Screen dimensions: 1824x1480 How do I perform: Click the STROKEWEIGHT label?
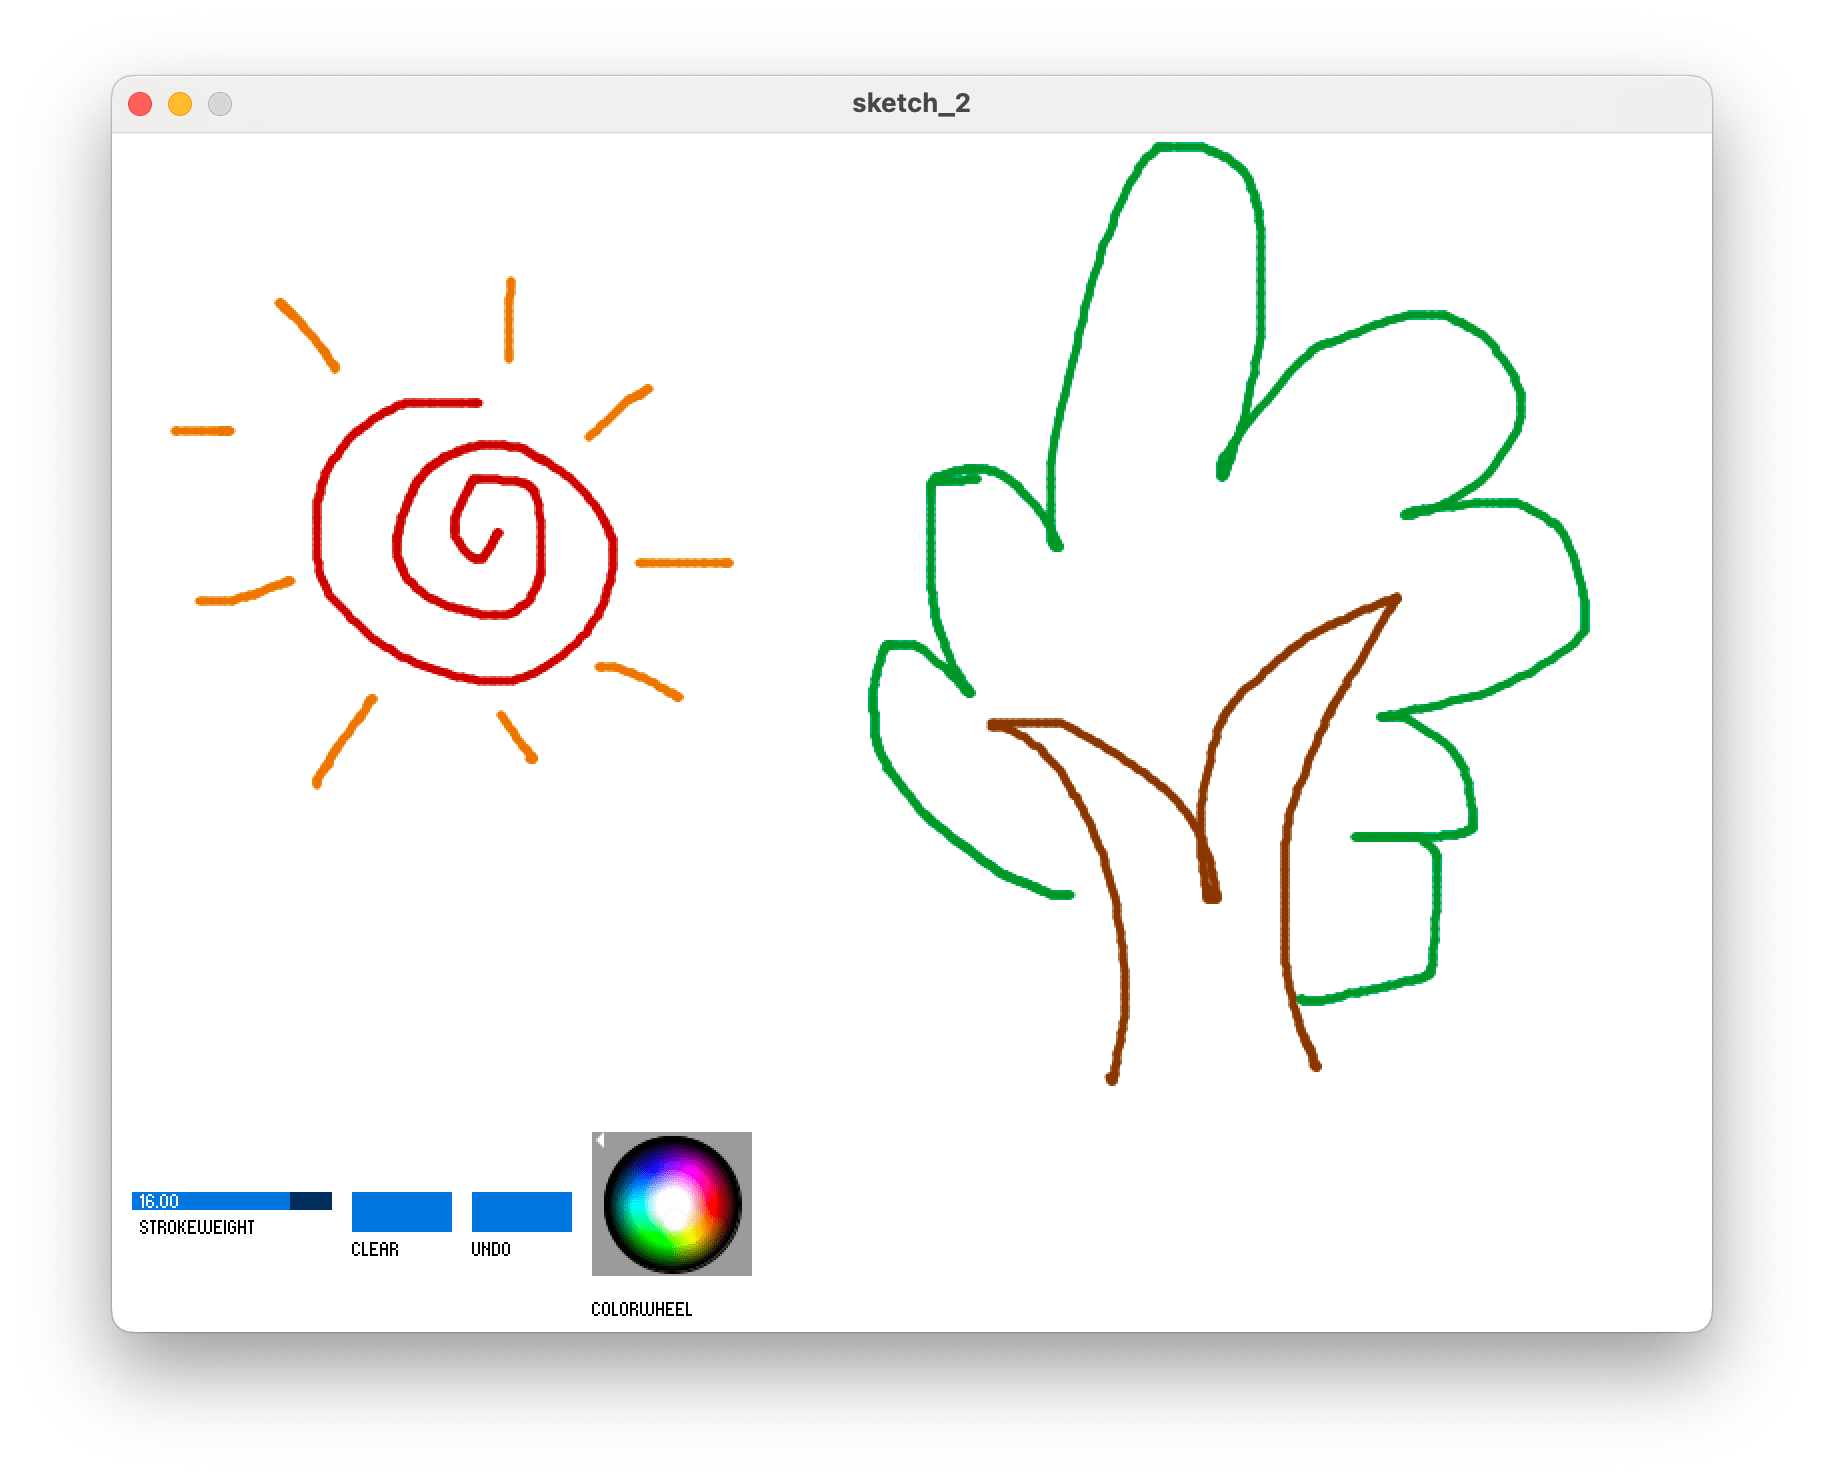point(197,1225)
